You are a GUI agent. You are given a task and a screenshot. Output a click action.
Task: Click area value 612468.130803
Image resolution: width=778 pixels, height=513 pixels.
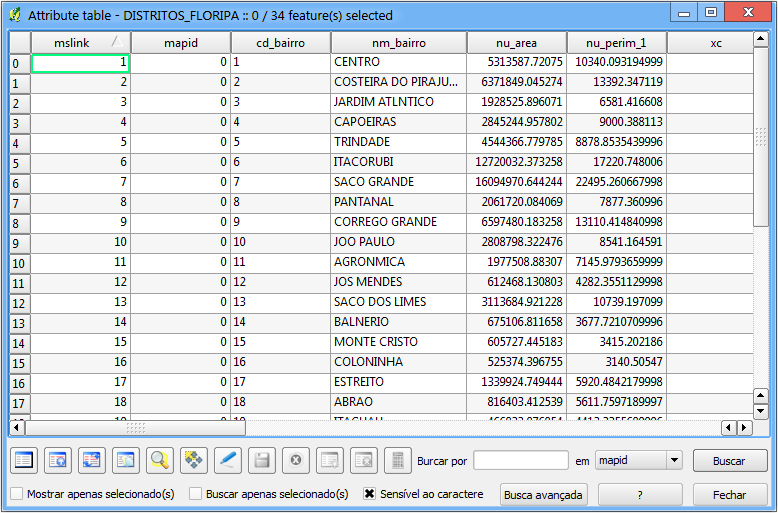(517, 282)
